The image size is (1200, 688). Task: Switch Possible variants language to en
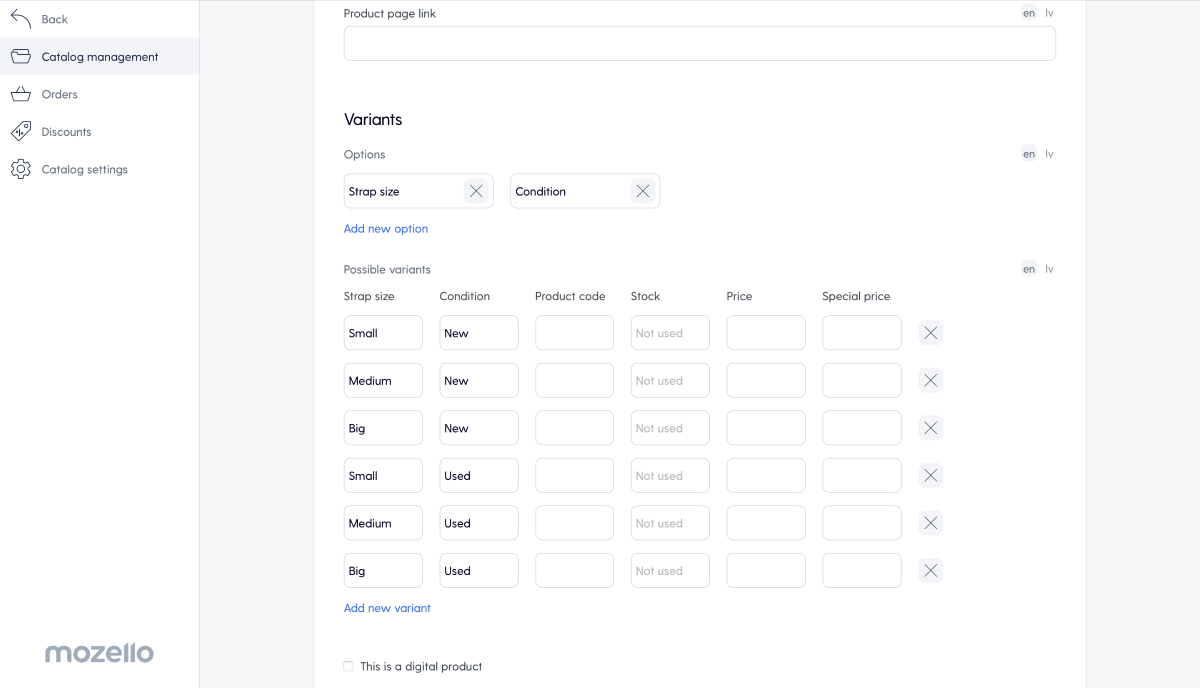click(1029, 269)
